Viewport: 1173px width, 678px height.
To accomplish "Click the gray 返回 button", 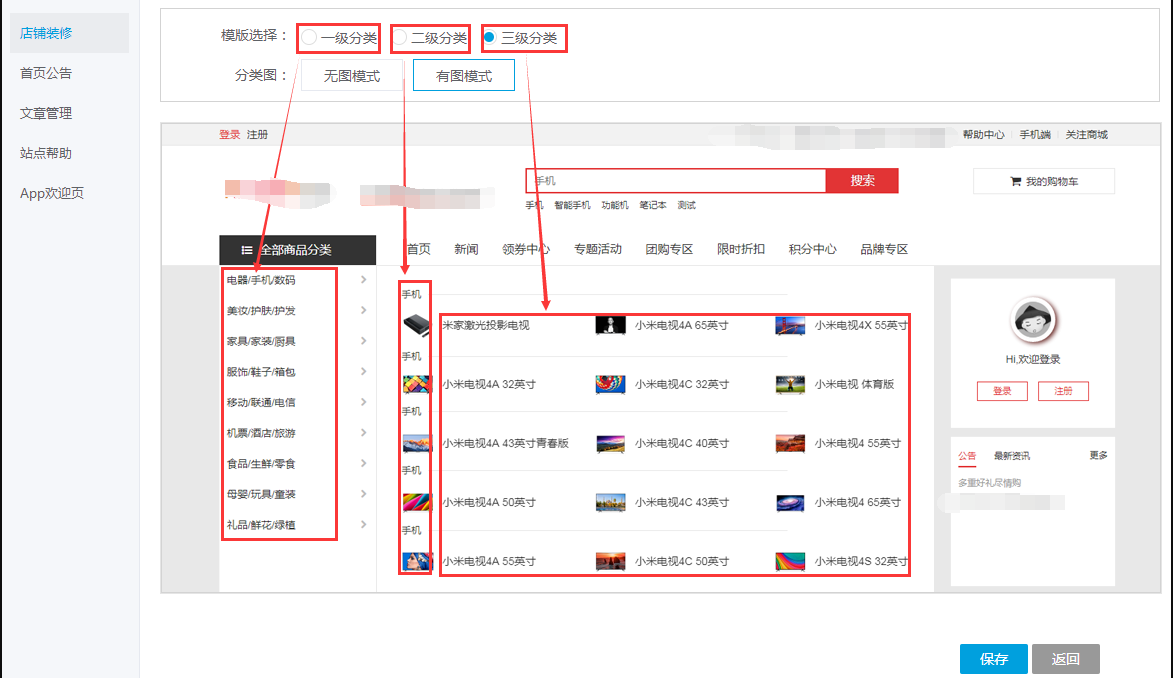I will (1065, 659).
